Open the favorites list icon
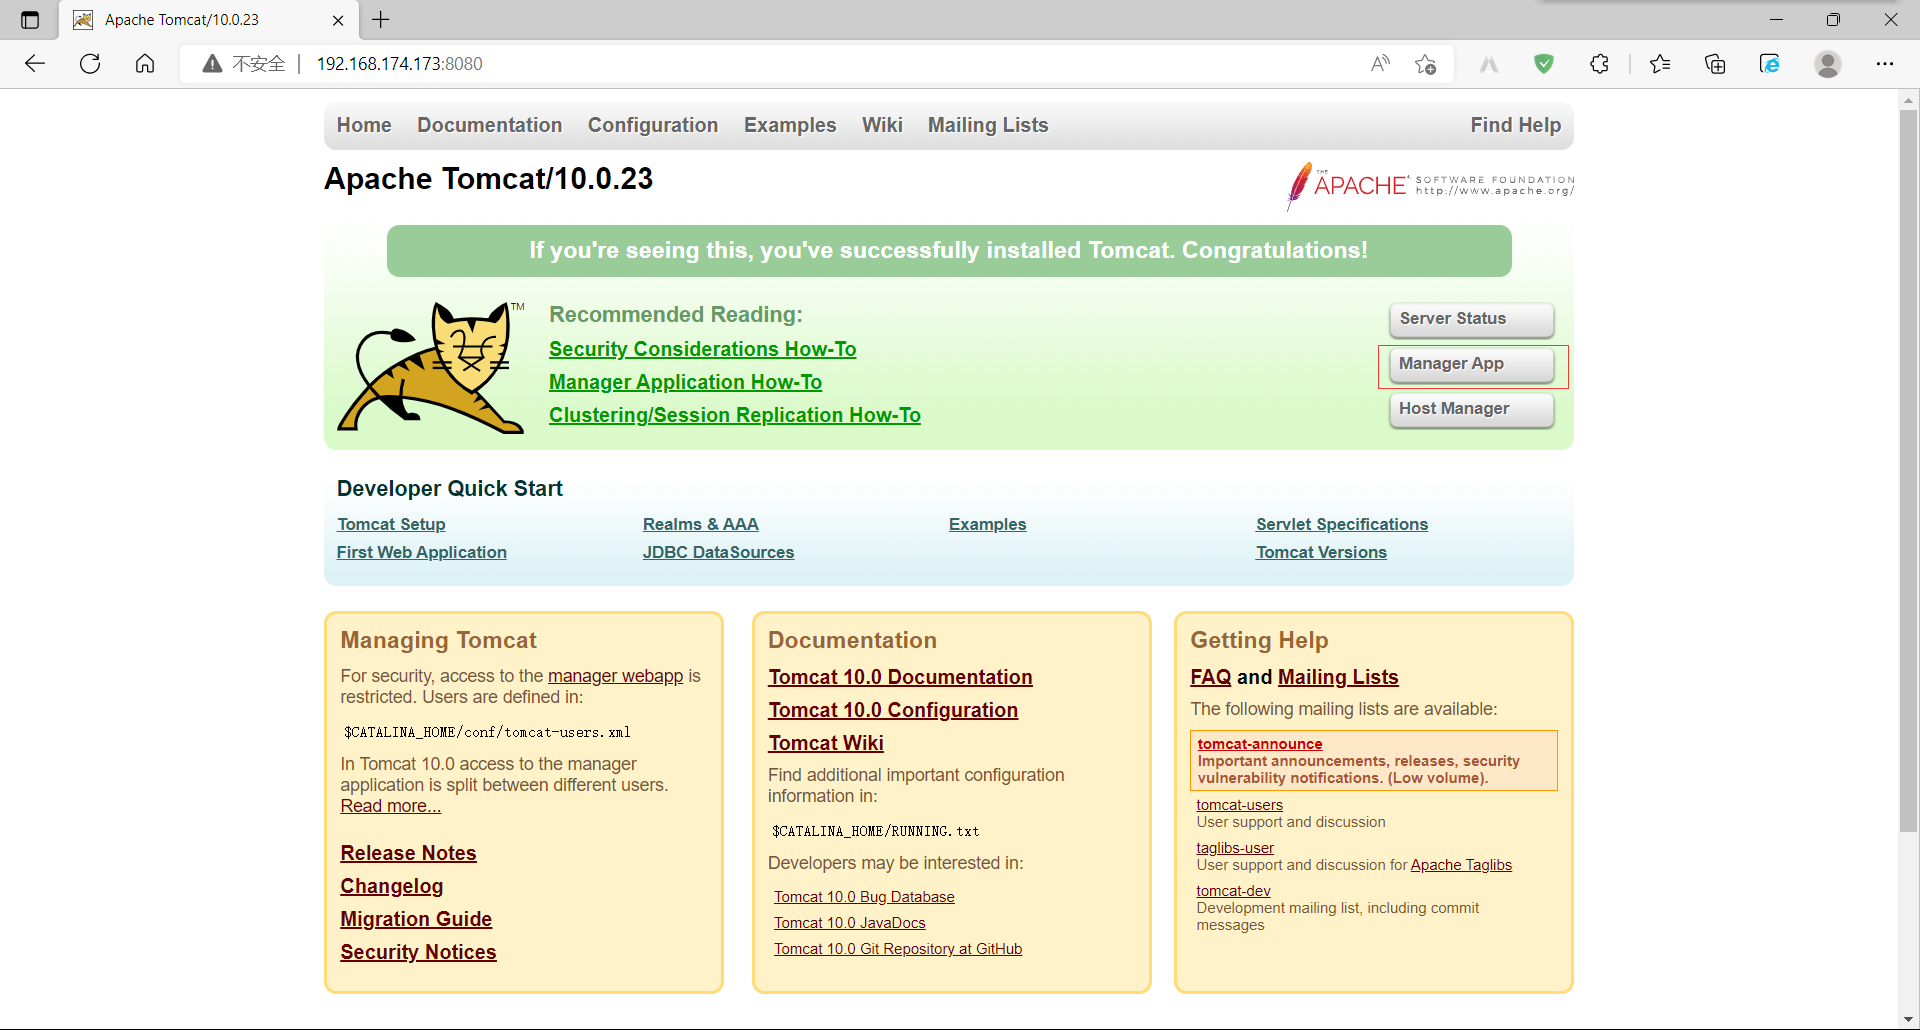1920x1030 pixels. pyautogui.click(x=1660, y=64)
